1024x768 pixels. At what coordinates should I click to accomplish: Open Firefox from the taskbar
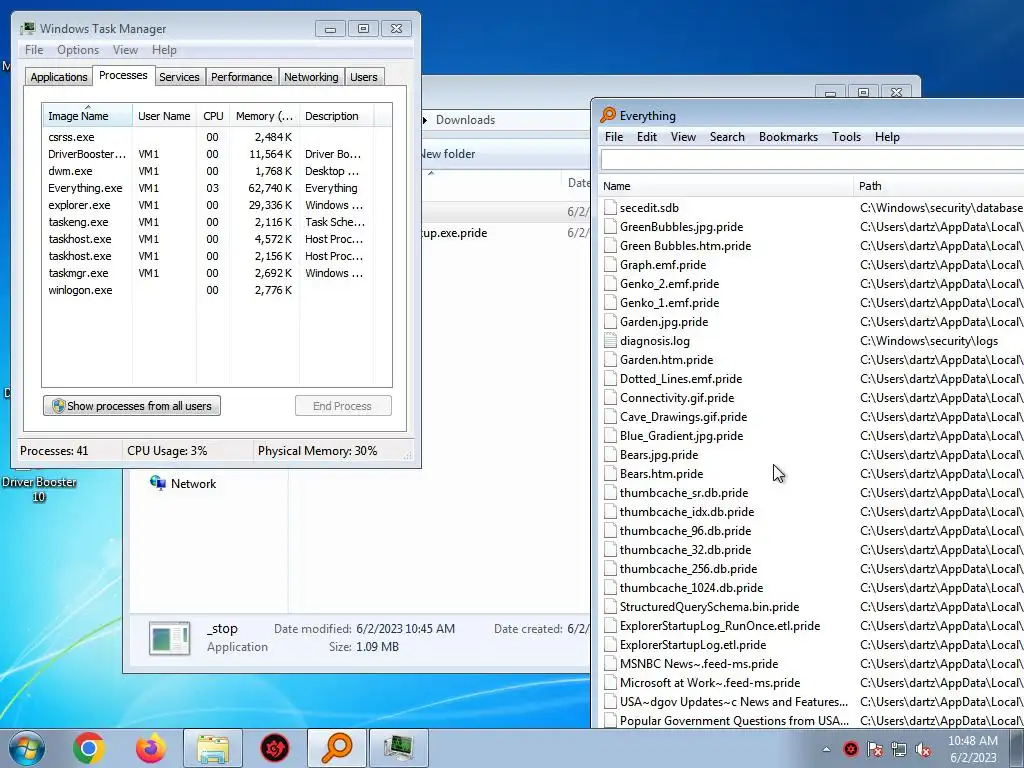(151, 748)
